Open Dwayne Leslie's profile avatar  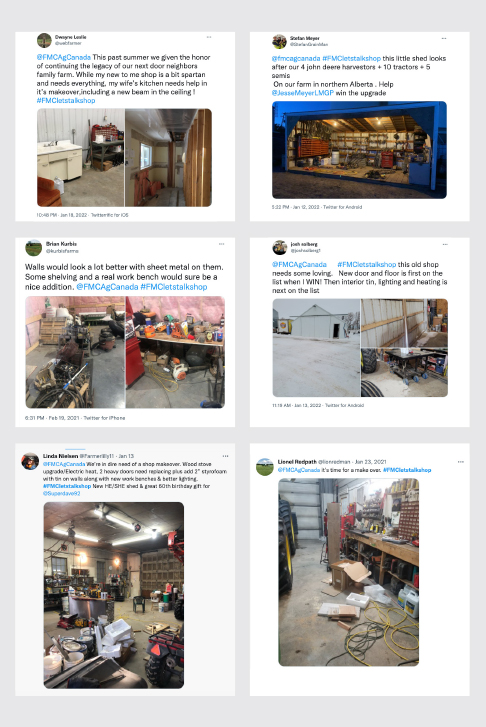coord(44,40)
